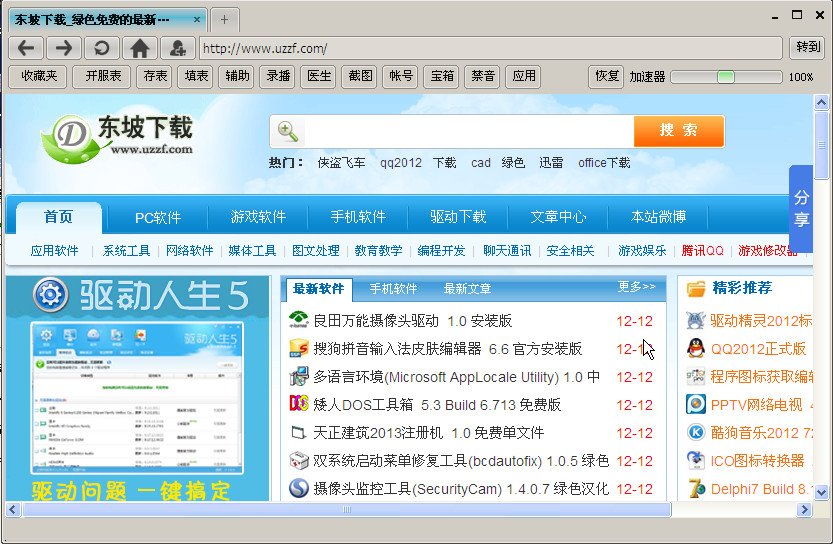This screenshot has width=833, height=544.
Task: Close the 东坡下载 browser tab
Action: point(197,20)
